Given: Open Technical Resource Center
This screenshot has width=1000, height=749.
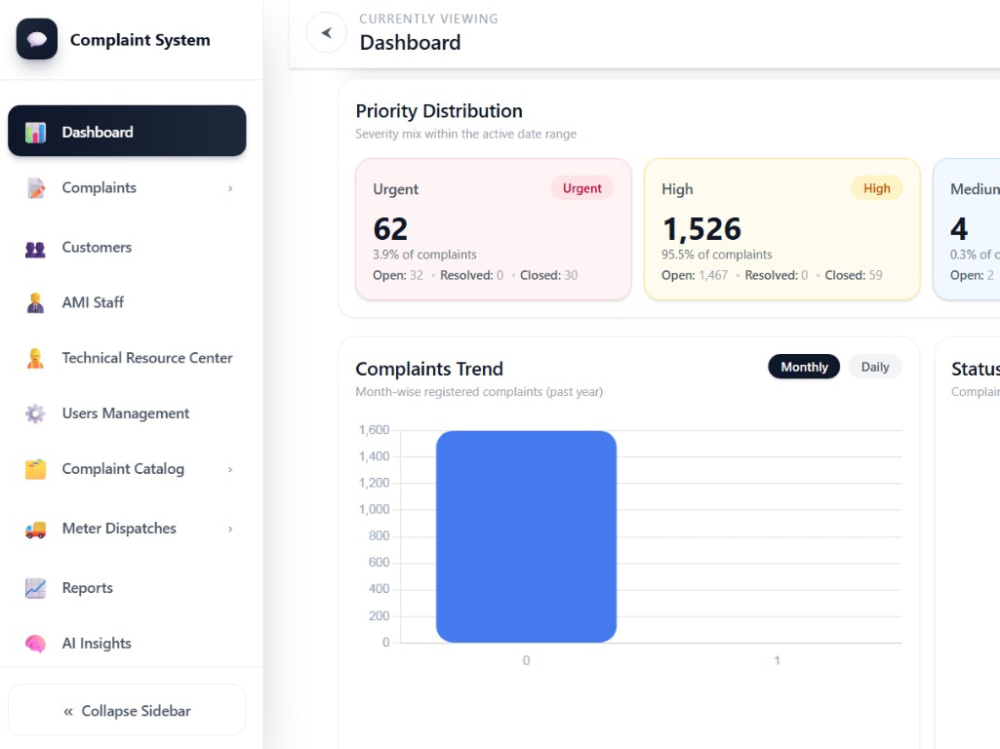Looking at the screenshot, I should [x=147, y=358].
